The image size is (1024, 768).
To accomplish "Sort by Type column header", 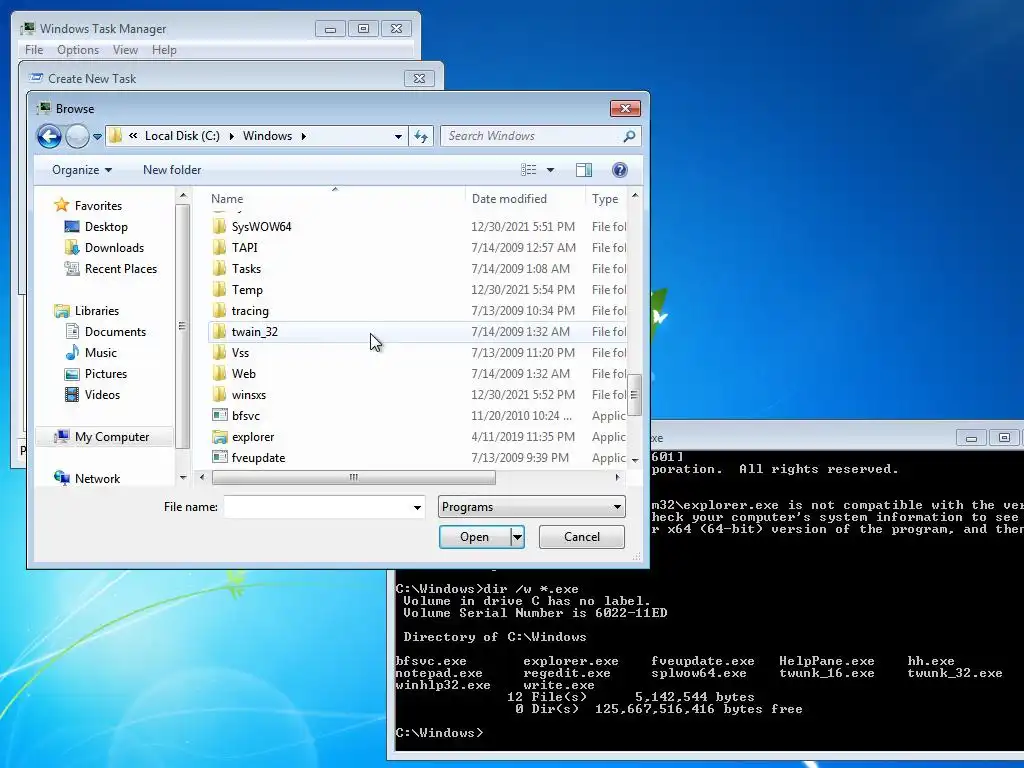I will coord(606,199).
